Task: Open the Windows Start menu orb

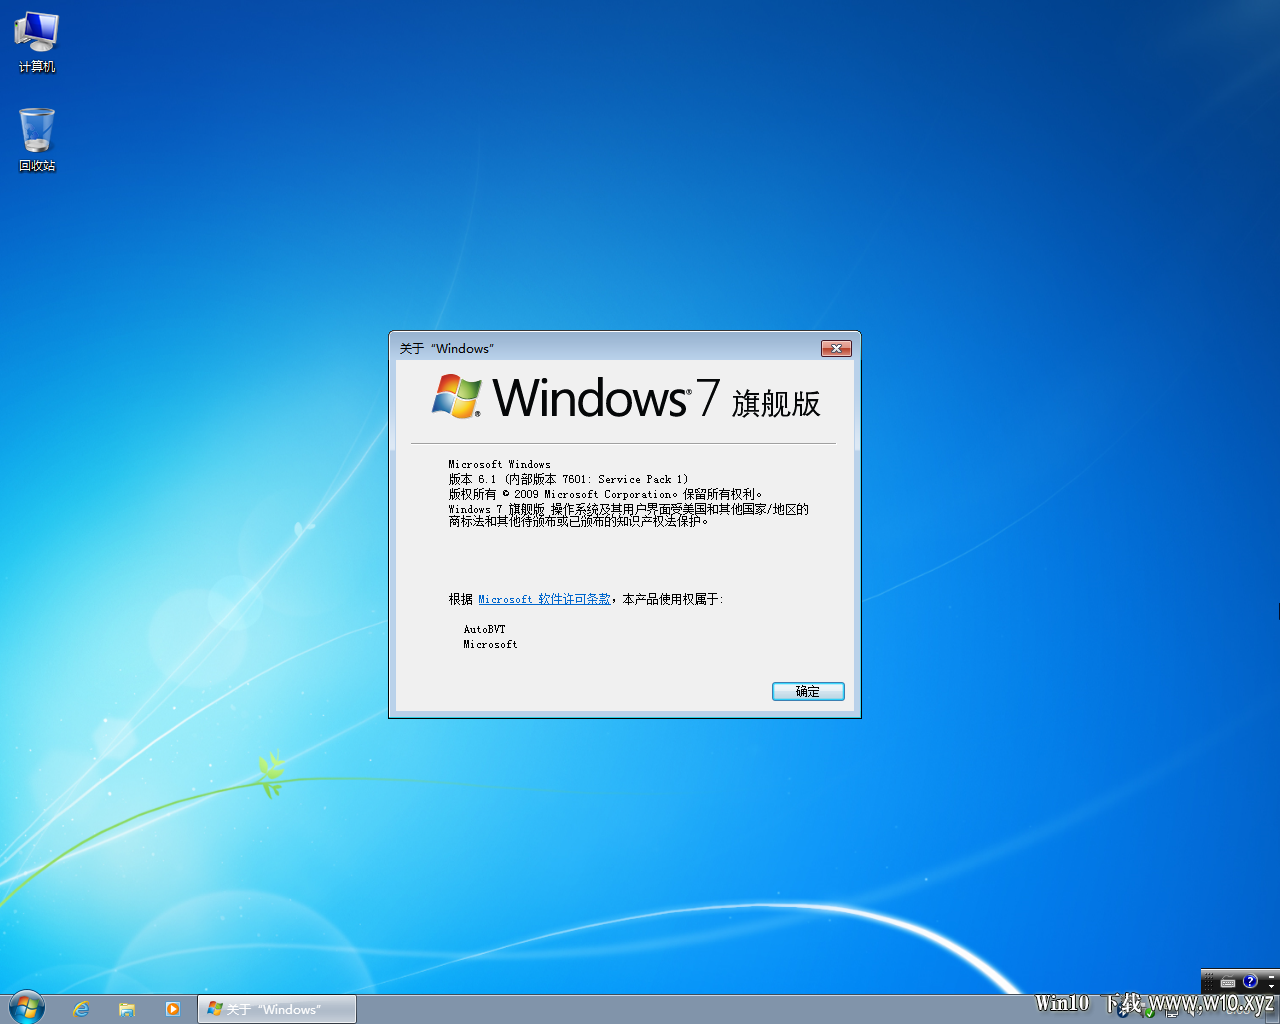Action: (27, 1008)
